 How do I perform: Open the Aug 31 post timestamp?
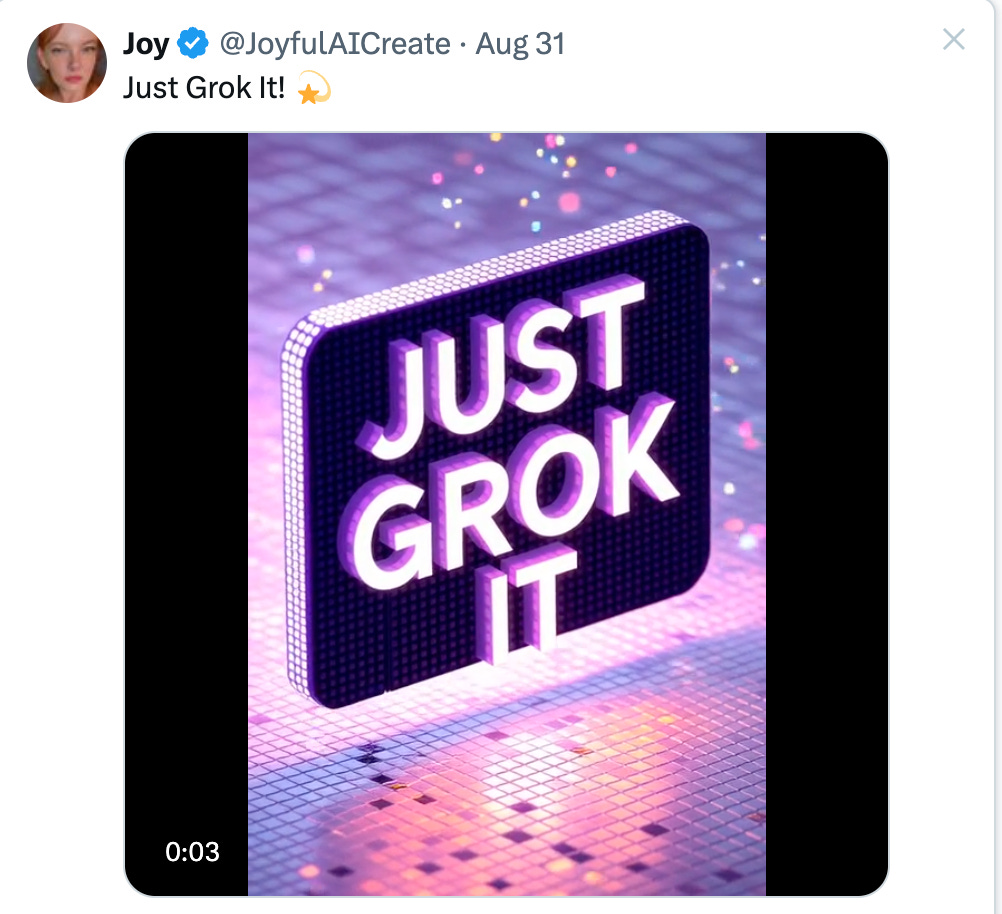coord(520,44)
